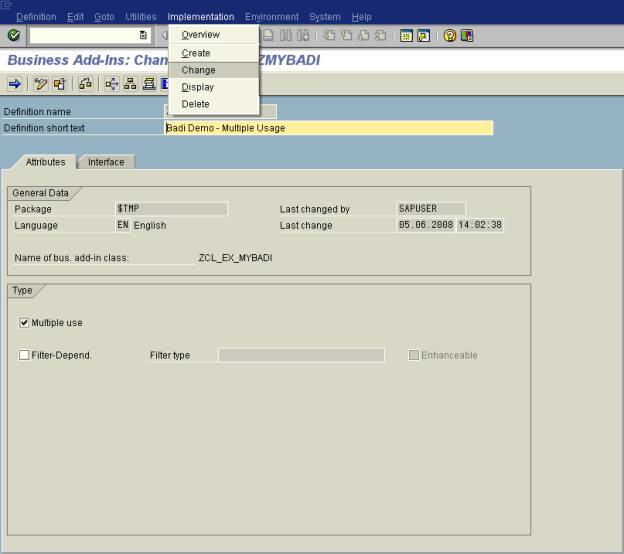Open the command field history dropdown
Viewport: 624px width, 554px height.
click(143, 35)
